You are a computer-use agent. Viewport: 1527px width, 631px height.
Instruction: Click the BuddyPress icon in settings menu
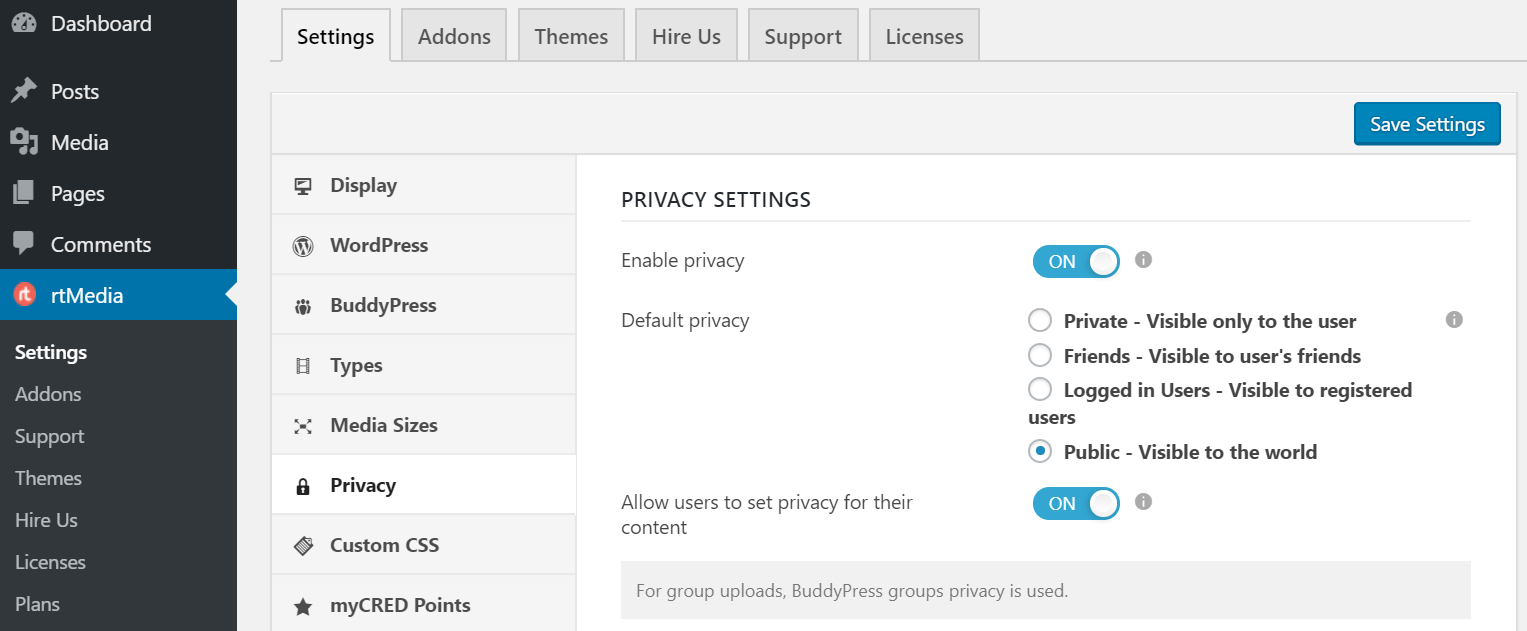[x=303, y=304]
